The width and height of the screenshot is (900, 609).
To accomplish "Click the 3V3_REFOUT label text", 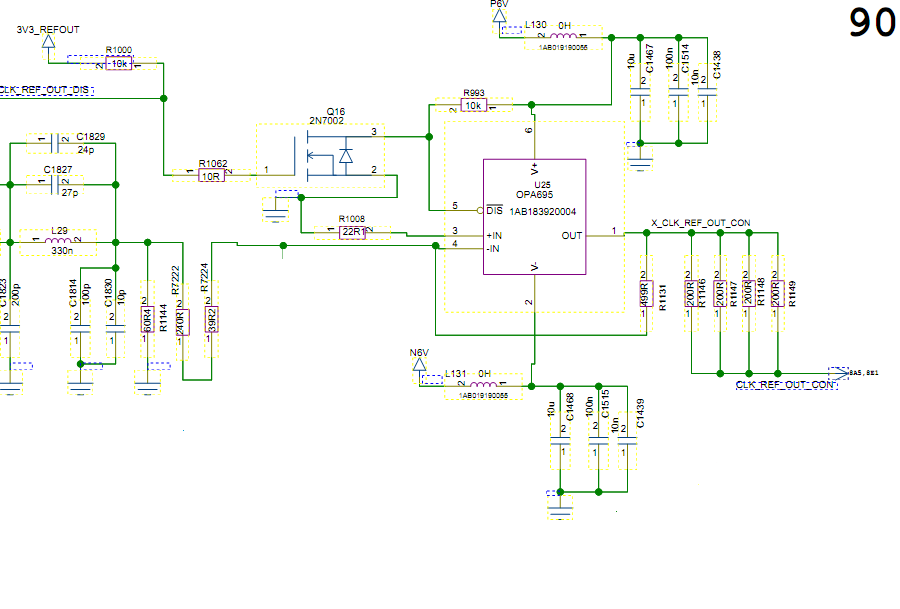I will 48,30.
